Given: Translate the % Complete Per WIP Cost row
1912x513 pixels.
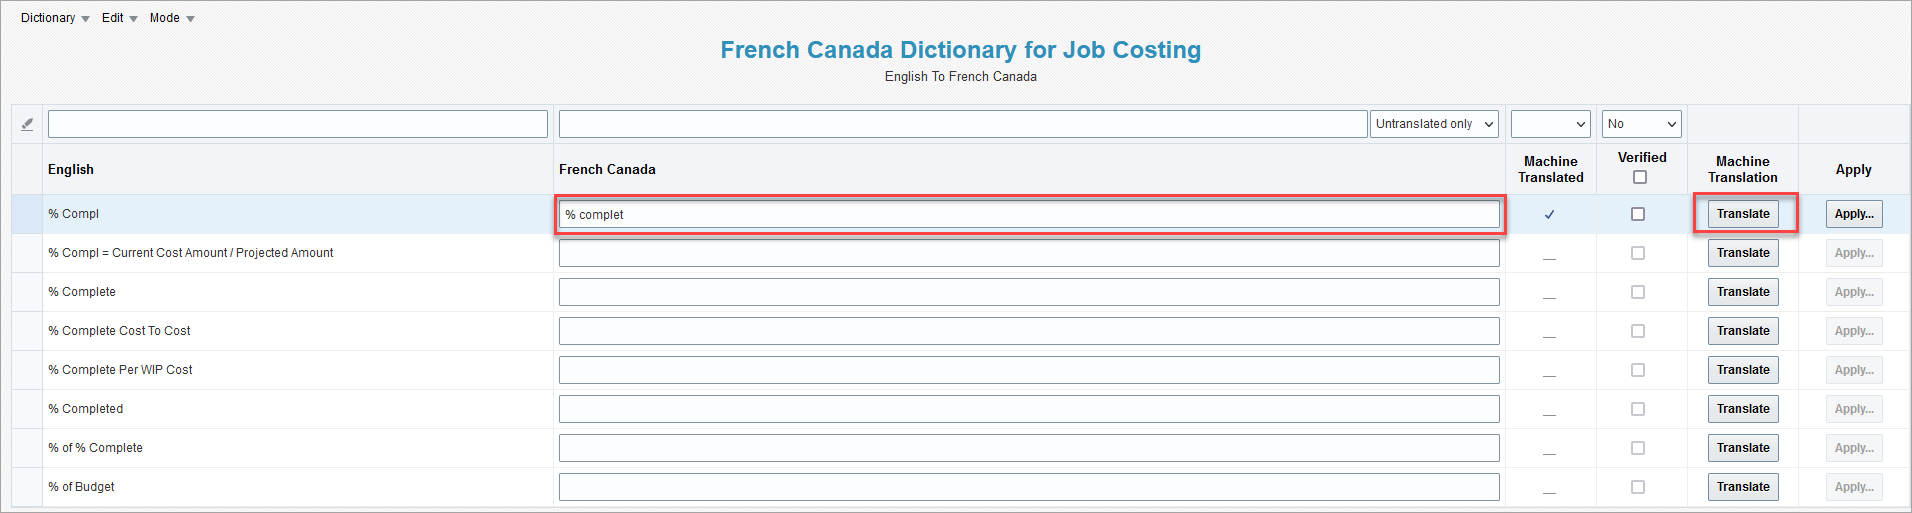Looking at the screenshot, I should point(1743,370).
